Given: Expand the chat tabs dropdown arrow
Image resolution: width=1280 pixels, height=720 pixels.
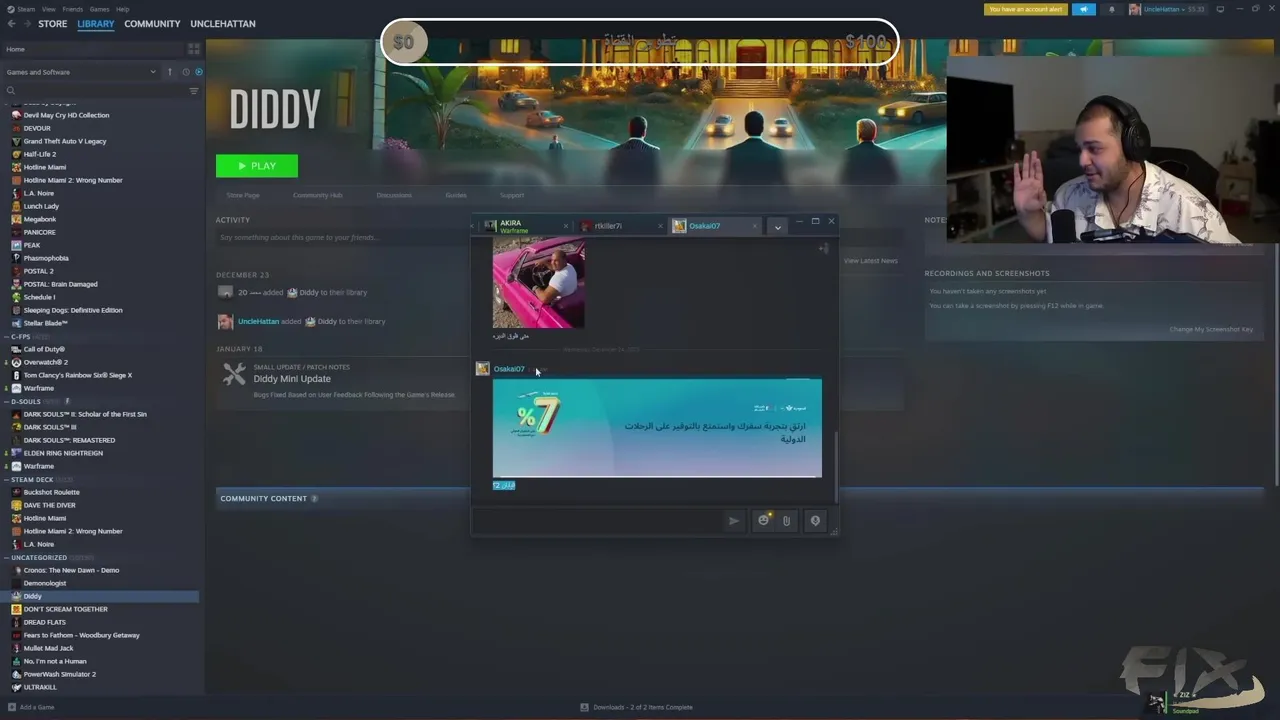Looking at the screenshot, I should 777,227.
